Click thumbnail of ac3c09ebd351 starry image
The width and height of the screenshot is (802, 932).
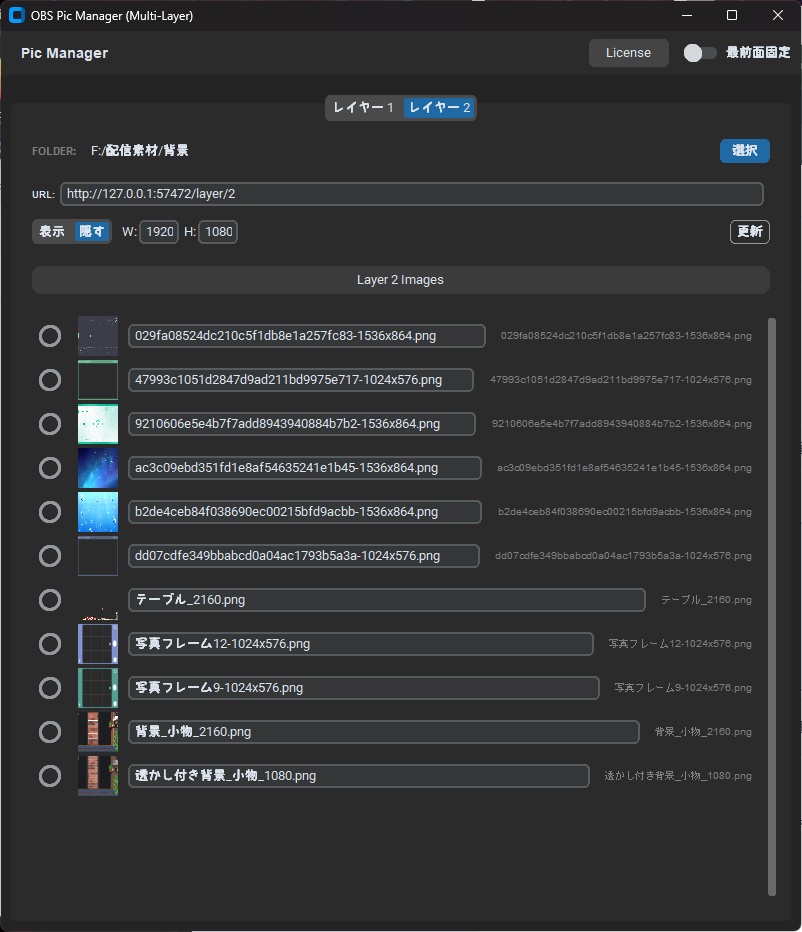click(98, 468)
